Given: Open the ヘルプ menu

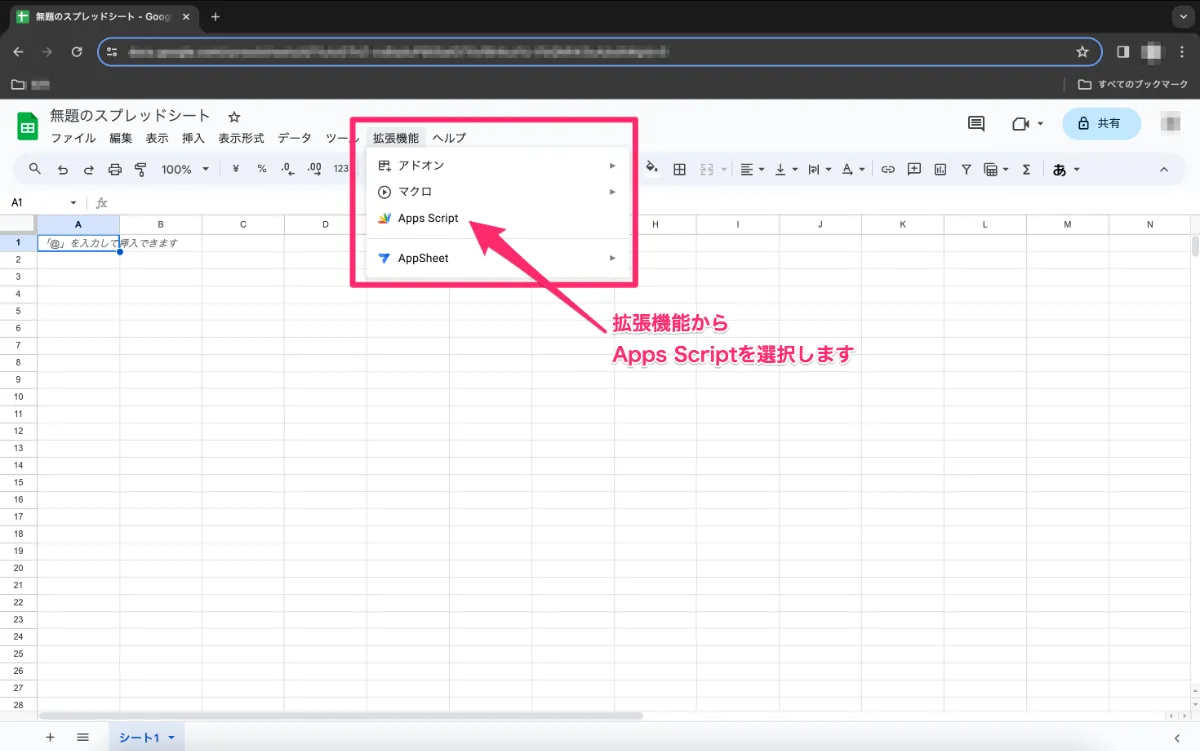Looking at the screenshot, I should tap(449, 138).
